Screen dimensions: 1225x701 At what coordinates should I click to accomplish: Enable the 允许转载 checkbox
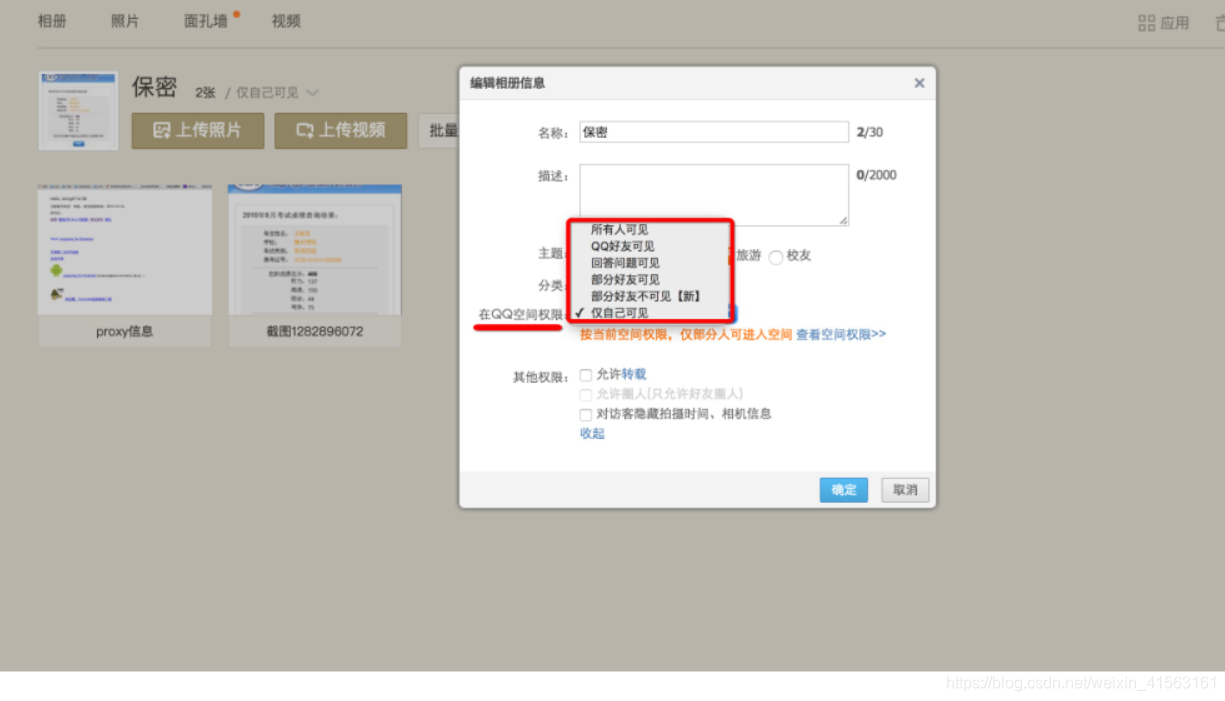[x=586, y=375]
